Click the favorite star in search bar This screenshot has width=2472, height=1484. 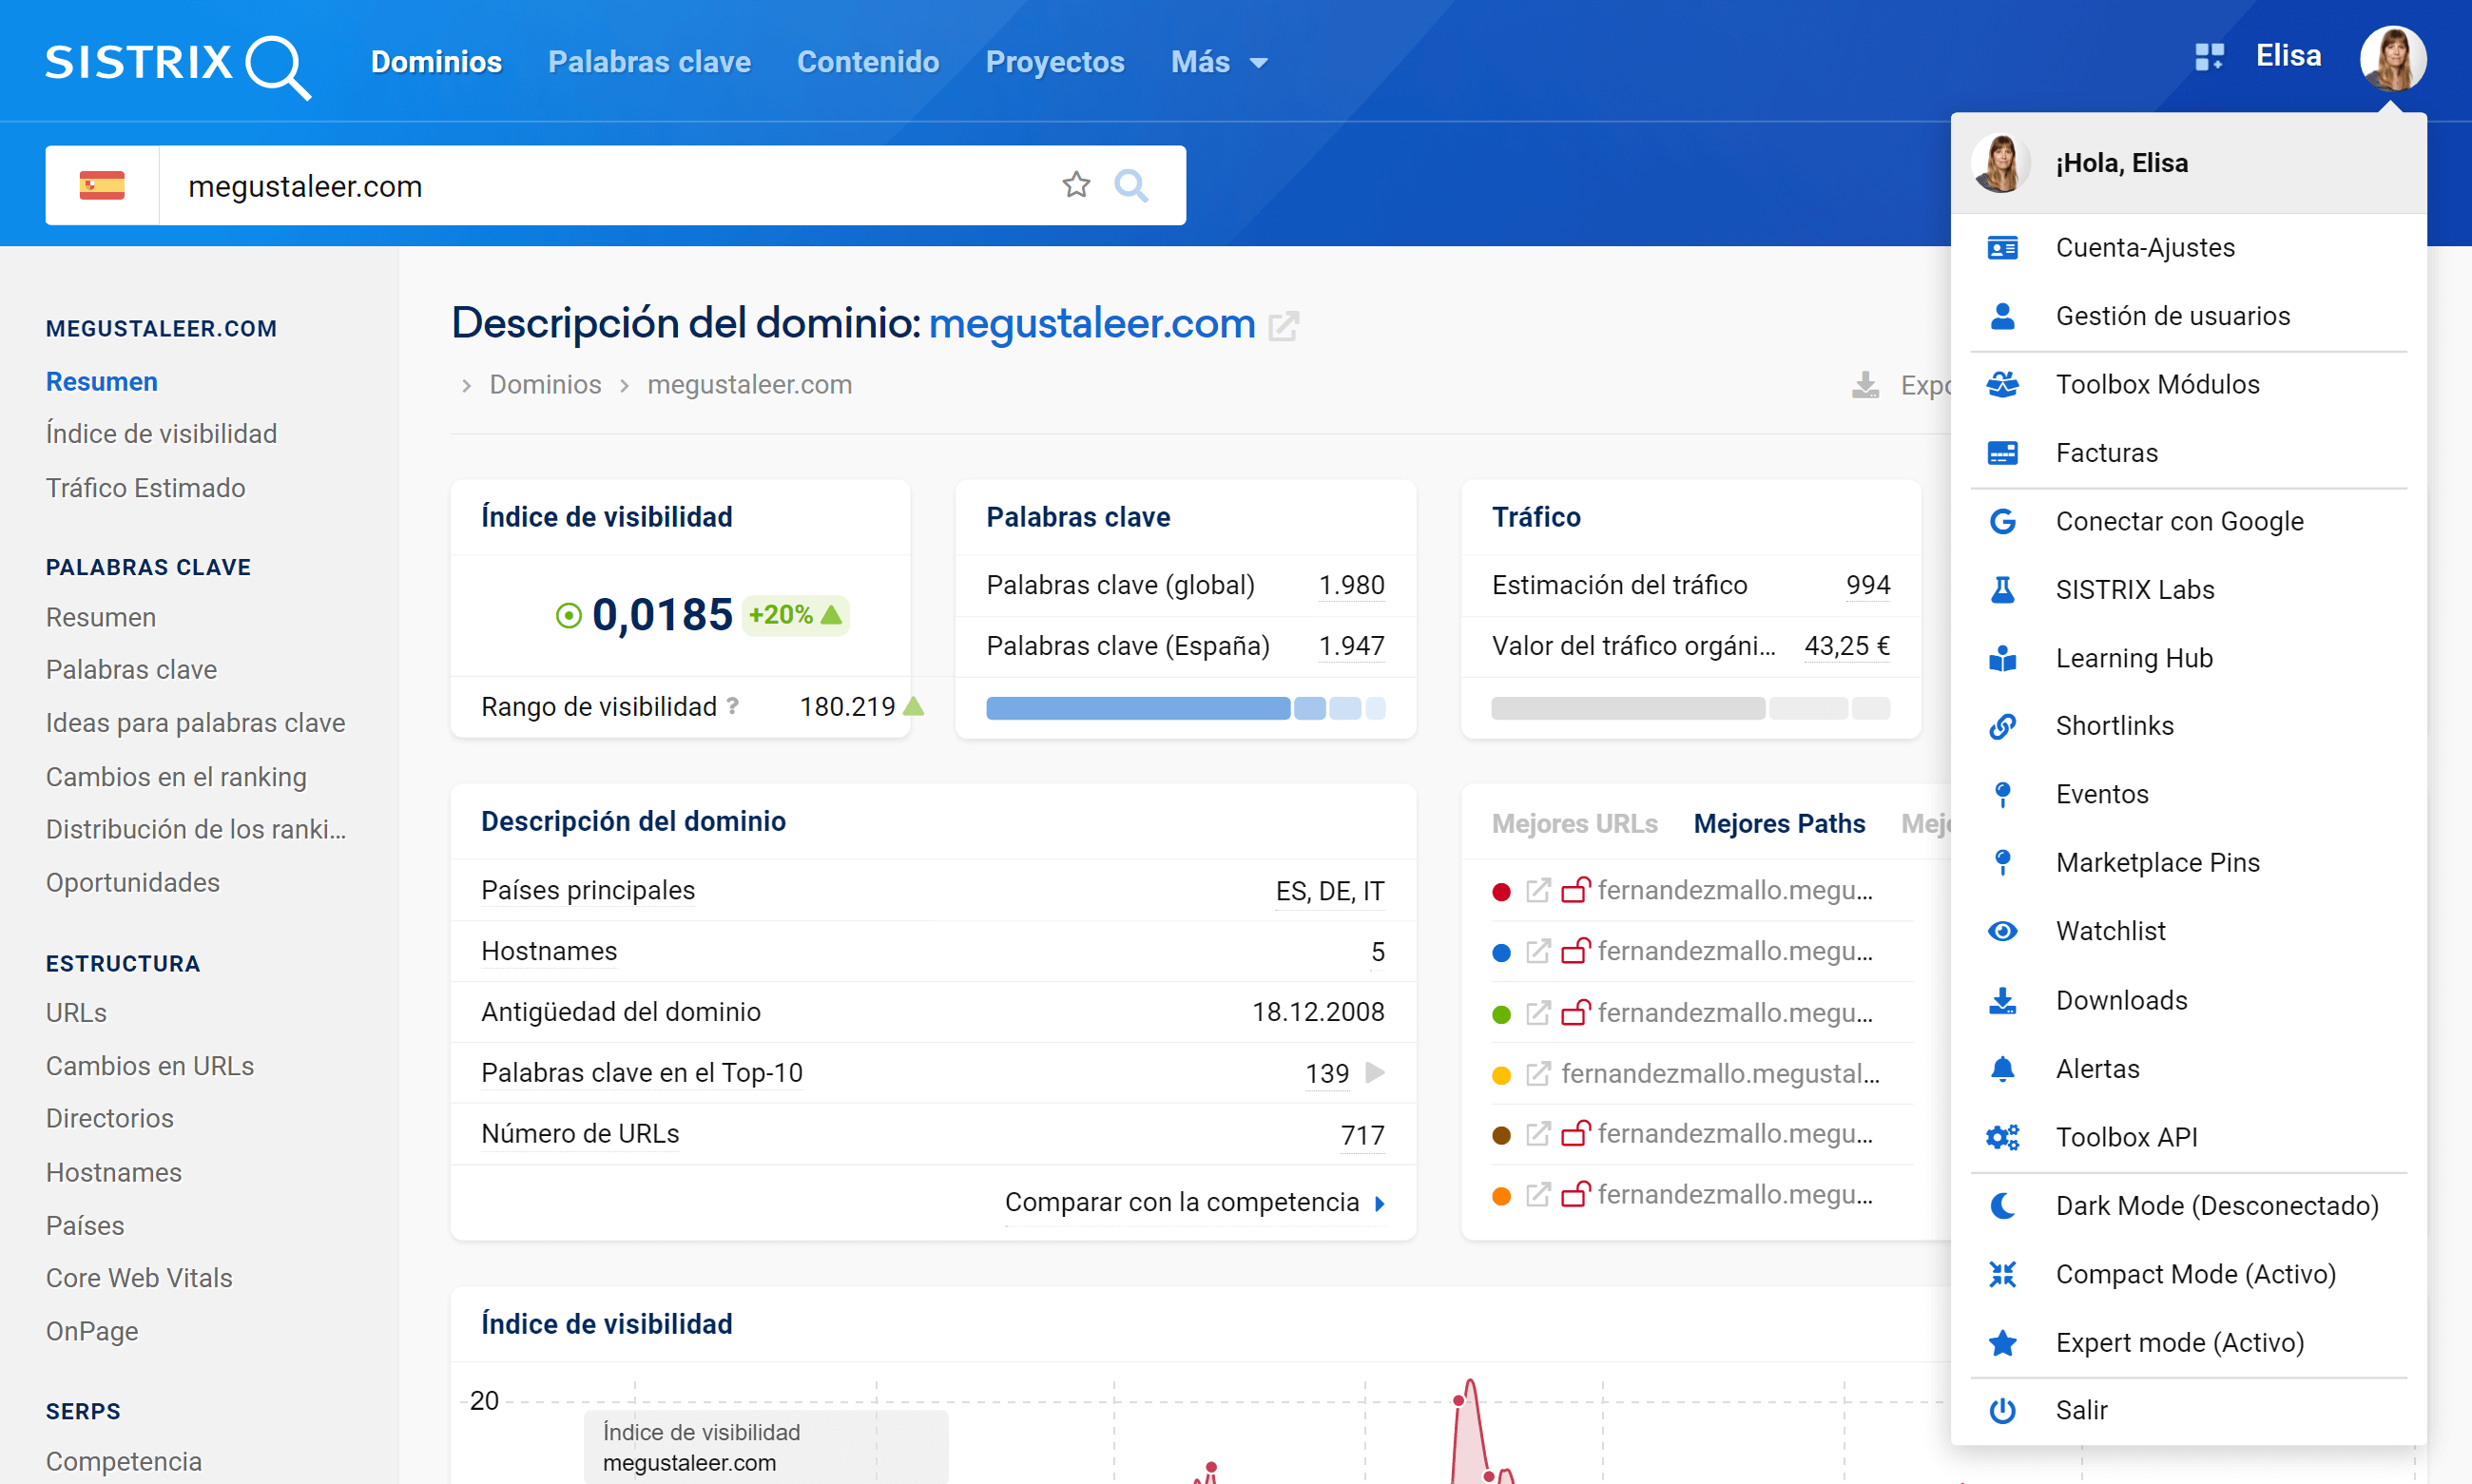click(x=1076, y=185)
